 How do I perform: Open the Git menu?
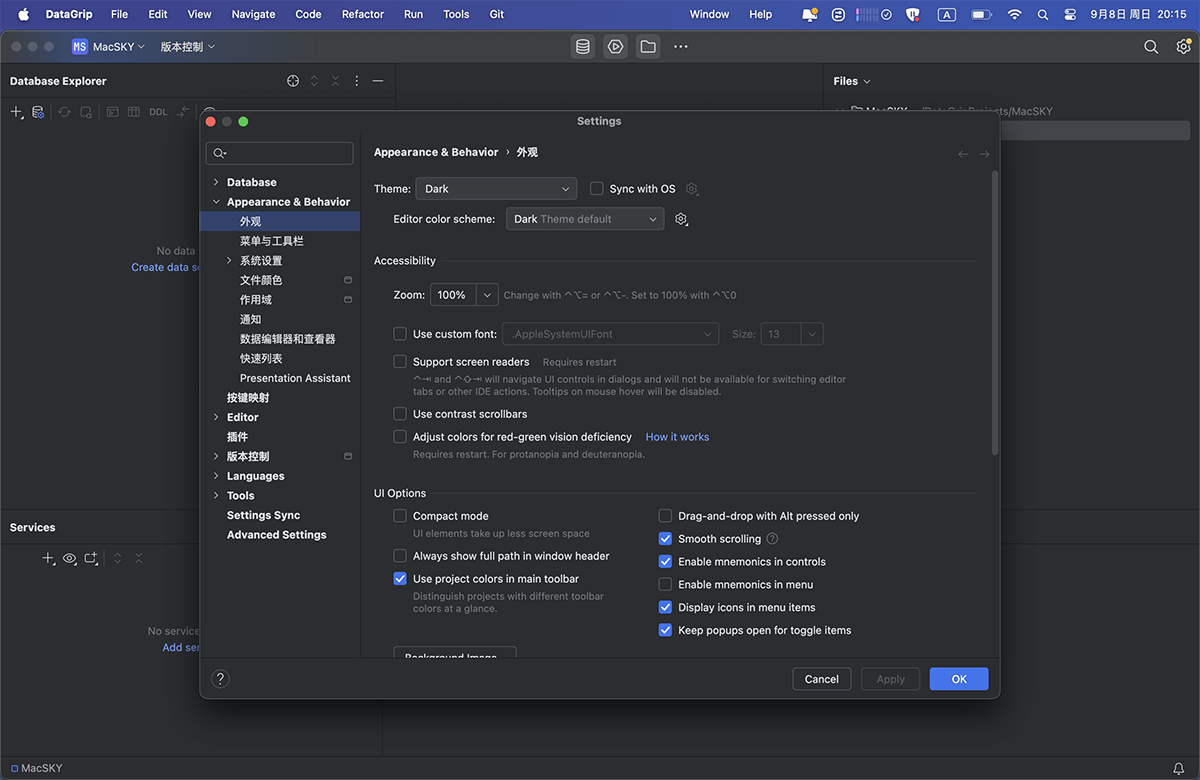click(497, 14)
